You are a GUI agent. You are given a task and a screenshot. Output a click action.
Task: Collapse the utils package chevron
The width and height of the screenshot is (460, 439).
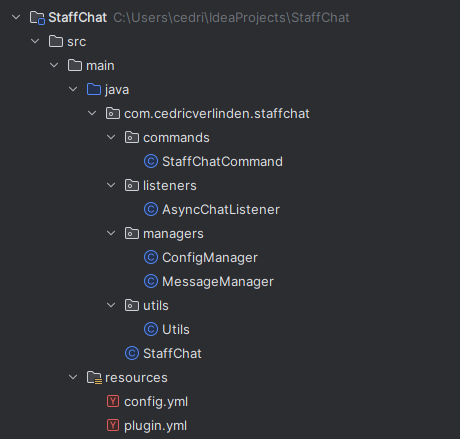tap(111, 305)
